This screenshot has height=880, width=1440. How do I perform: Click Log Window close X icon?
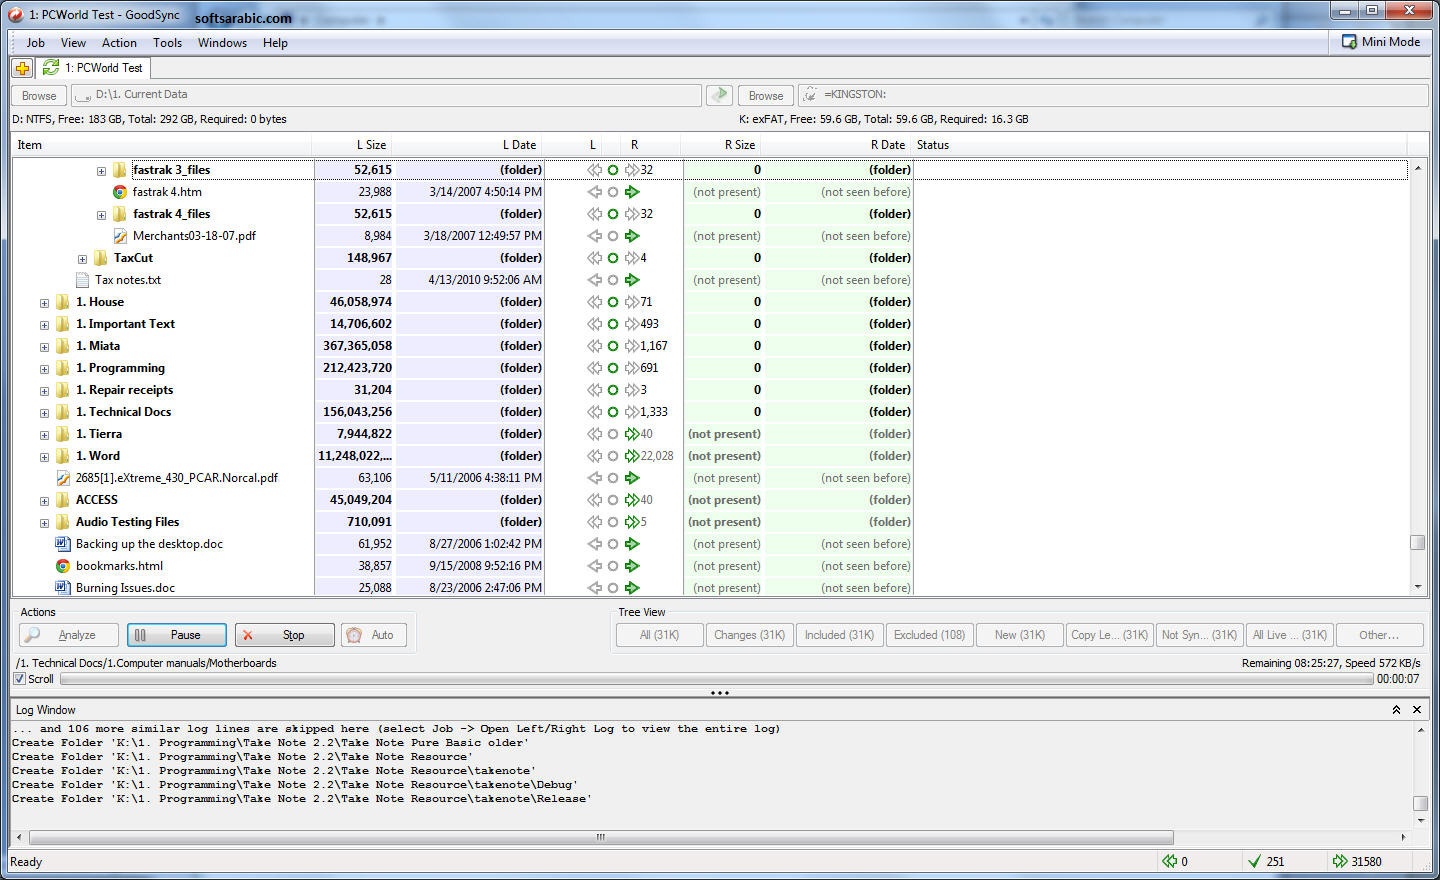1417,709
